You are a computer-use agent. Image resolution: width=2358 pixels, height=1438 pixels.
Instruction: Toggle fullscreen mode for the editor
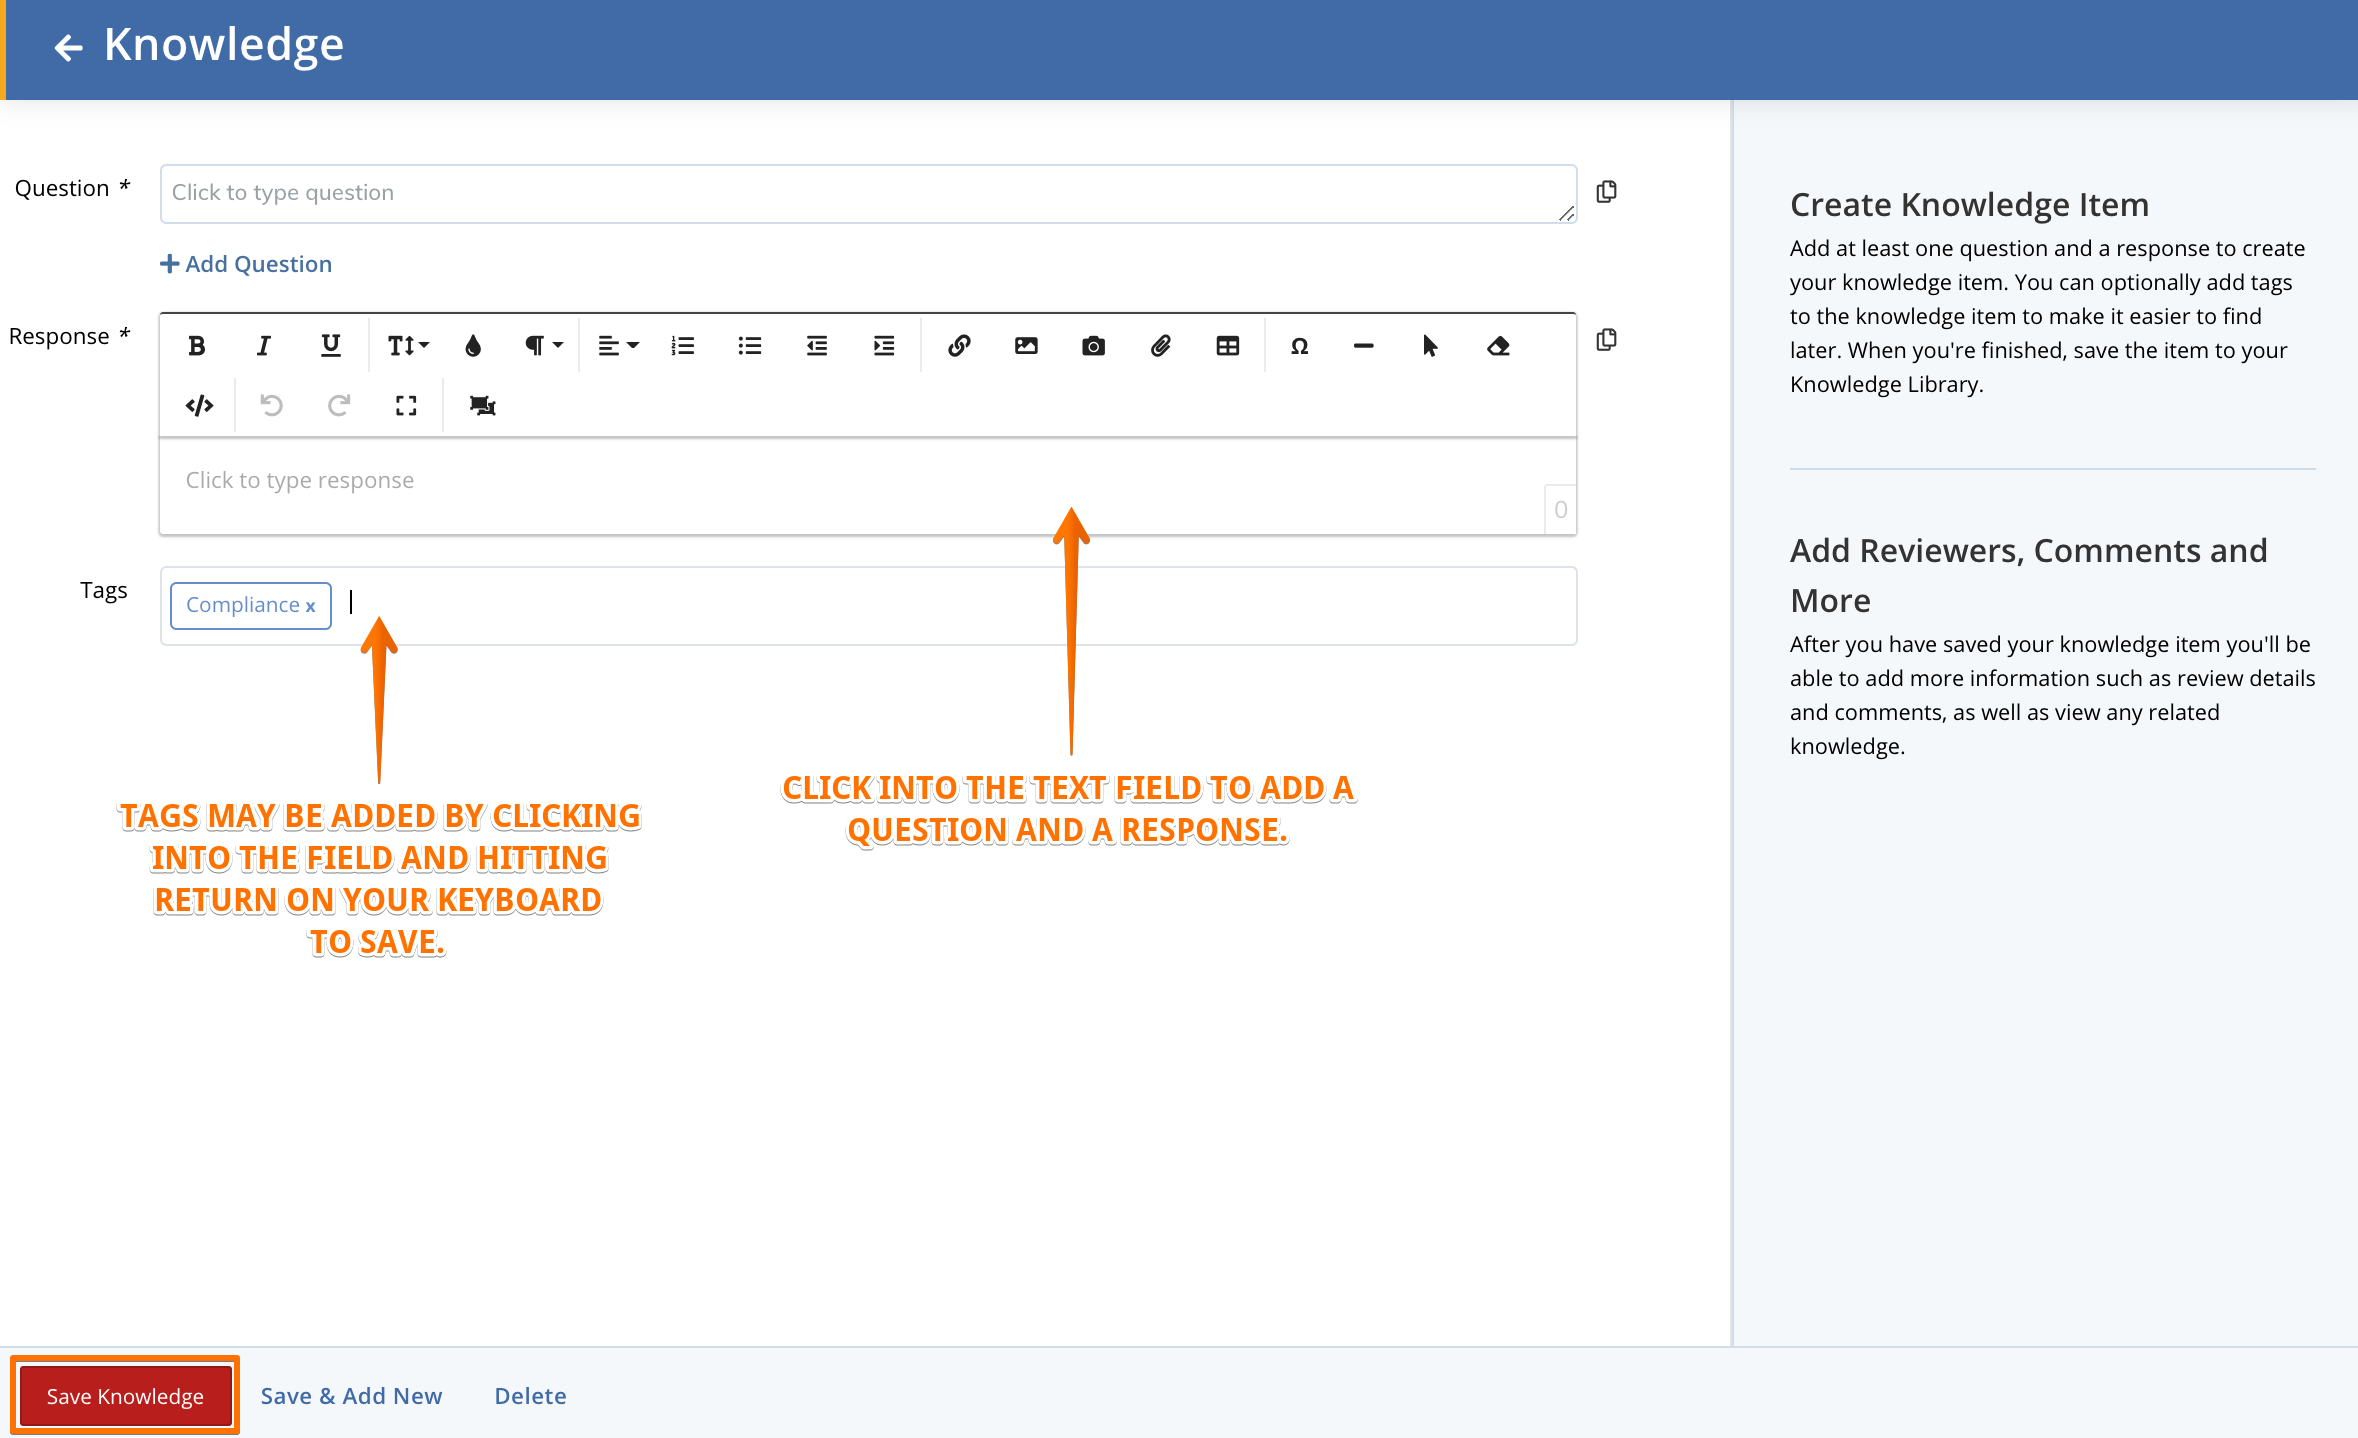[x=406, y=405]
